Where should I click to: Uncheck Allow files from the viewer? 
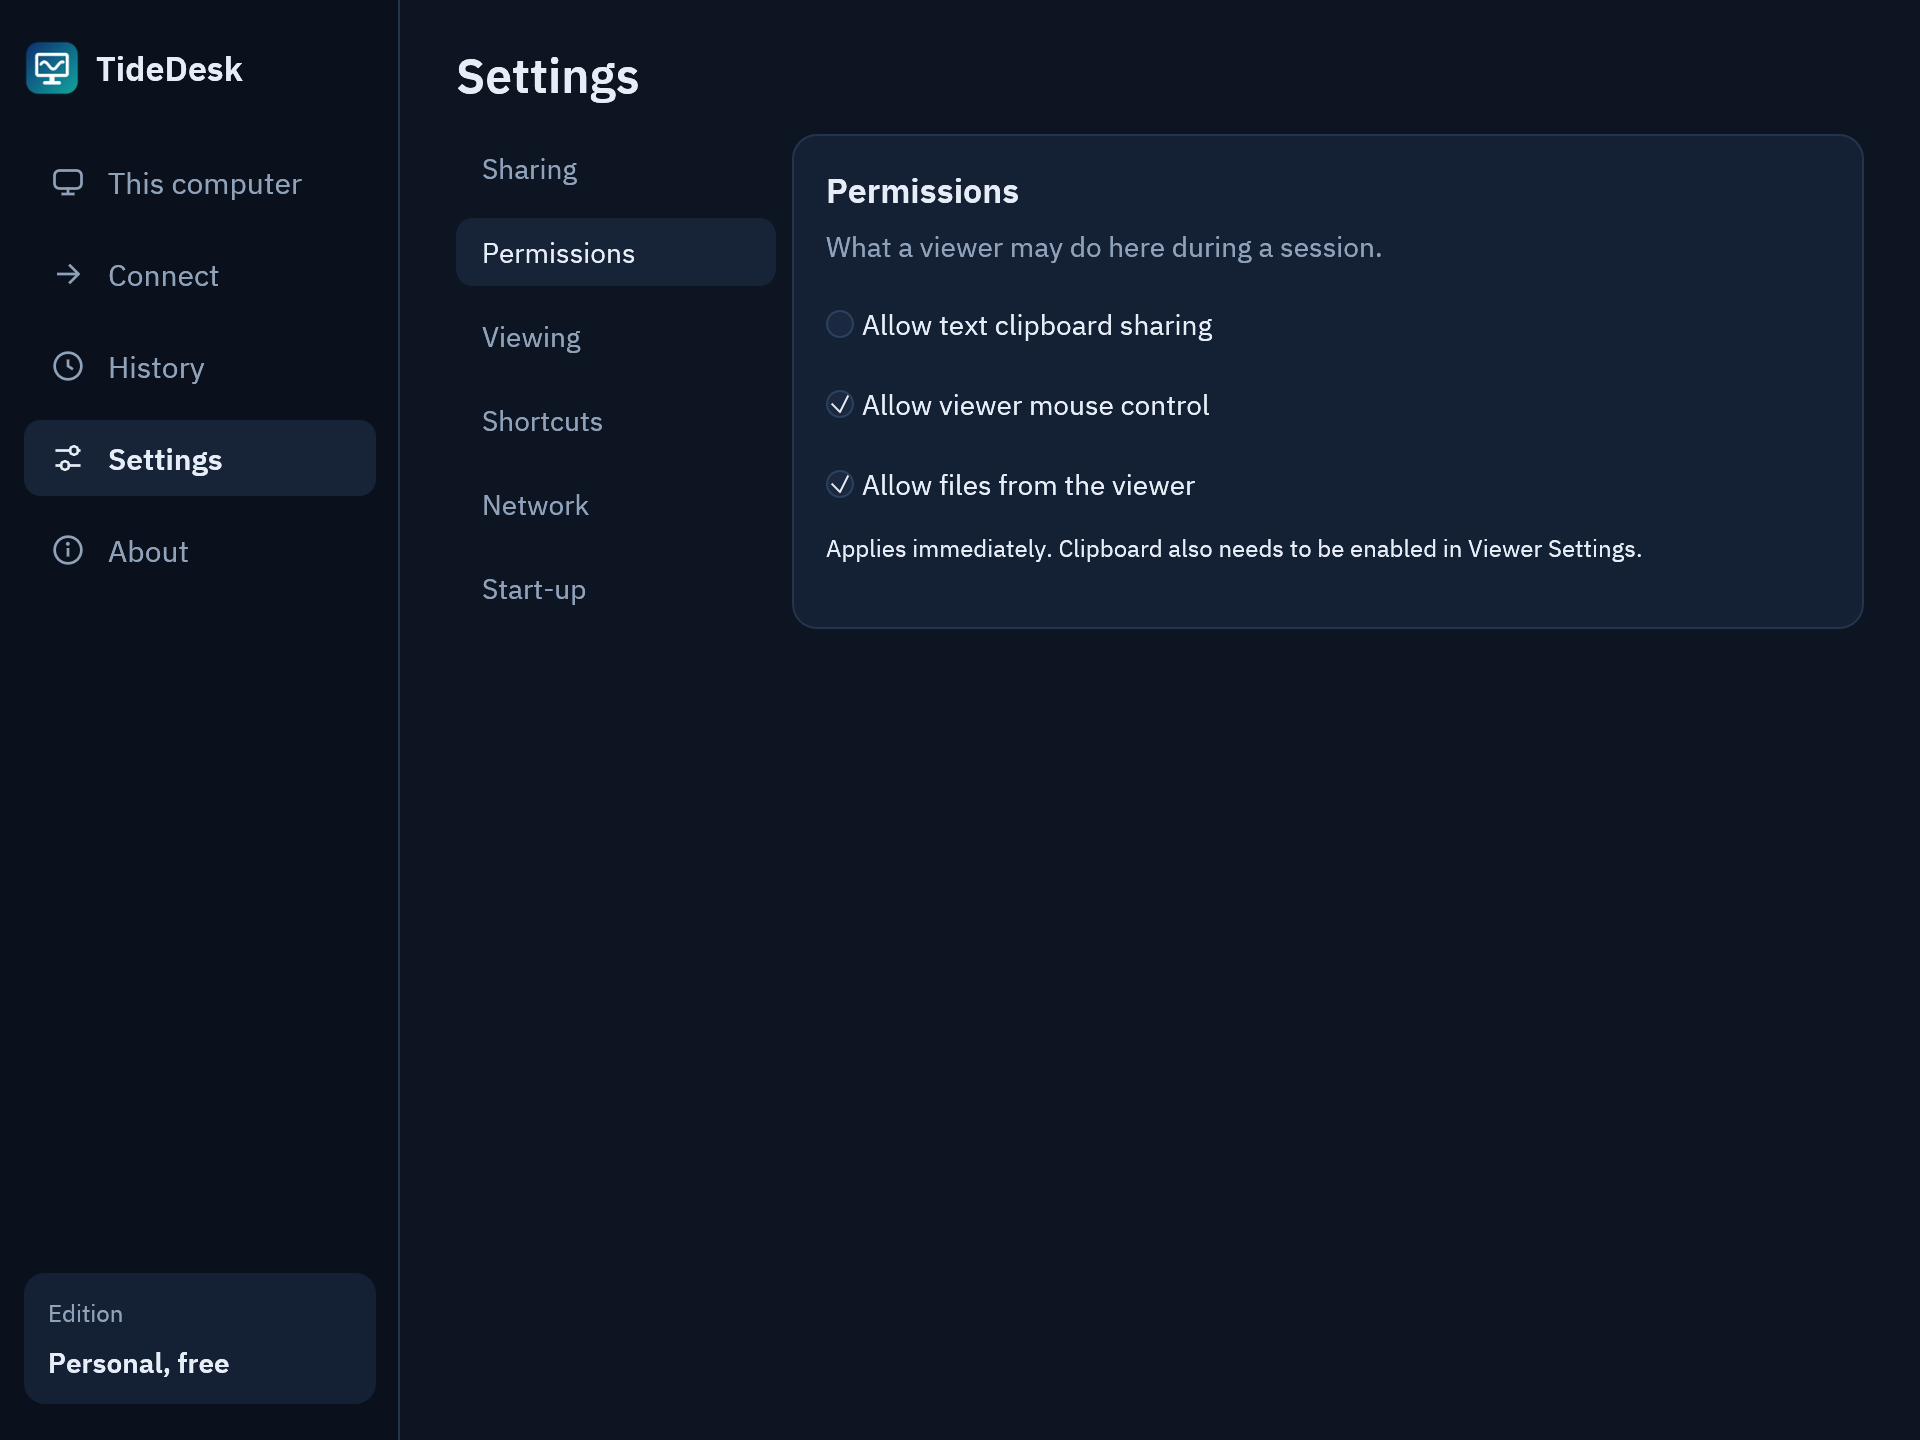click(x=840, y=485)
